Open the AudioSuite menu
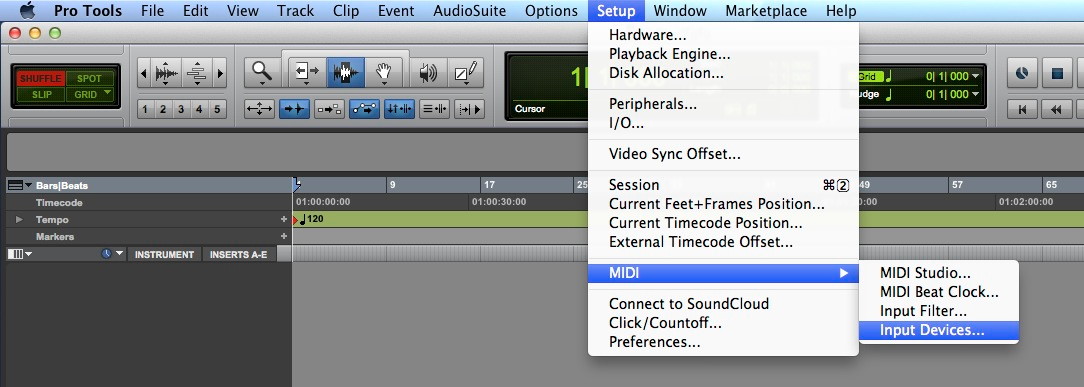The height and width of the screenshot is (387, 1084). pyautogui.click(x=469, y=11)
